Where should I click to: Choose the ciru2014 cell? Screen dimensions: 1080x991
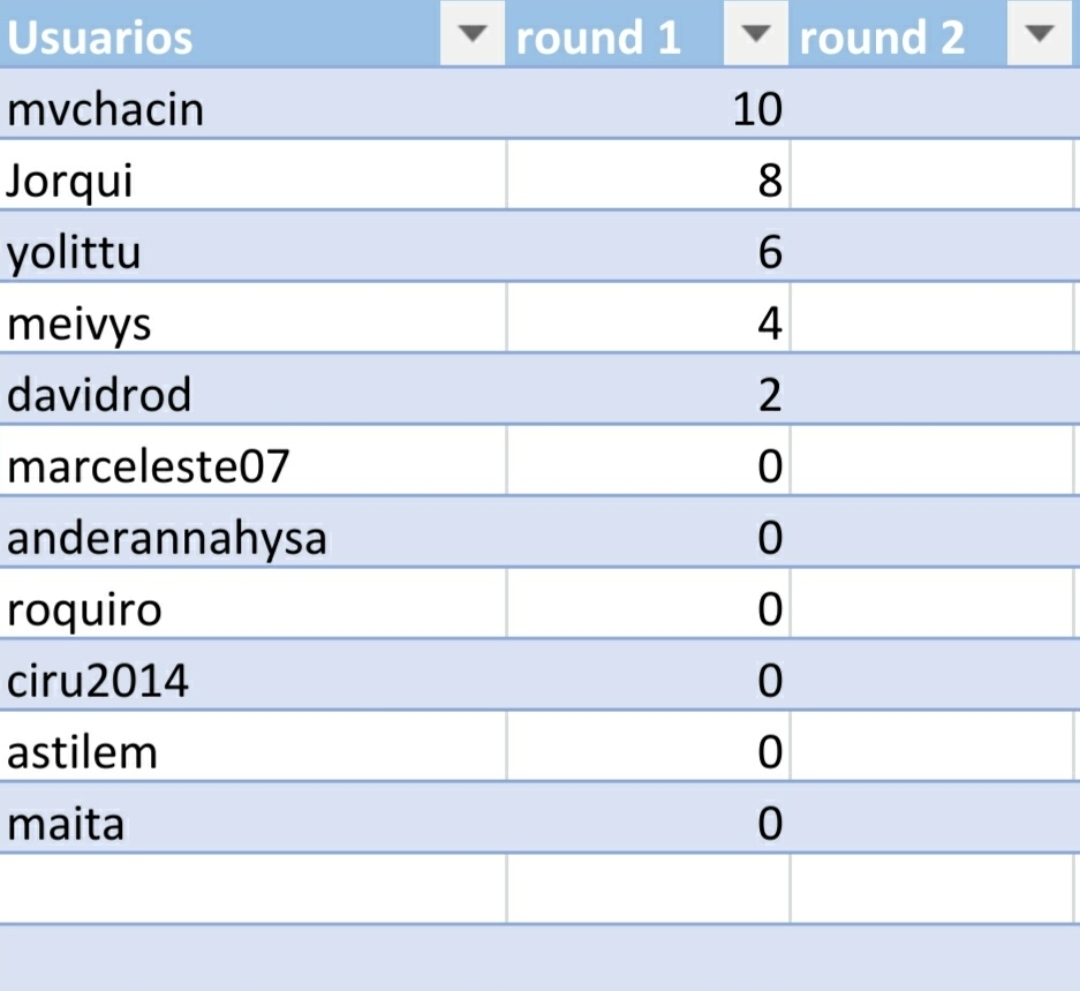click(x=98, y=682)
